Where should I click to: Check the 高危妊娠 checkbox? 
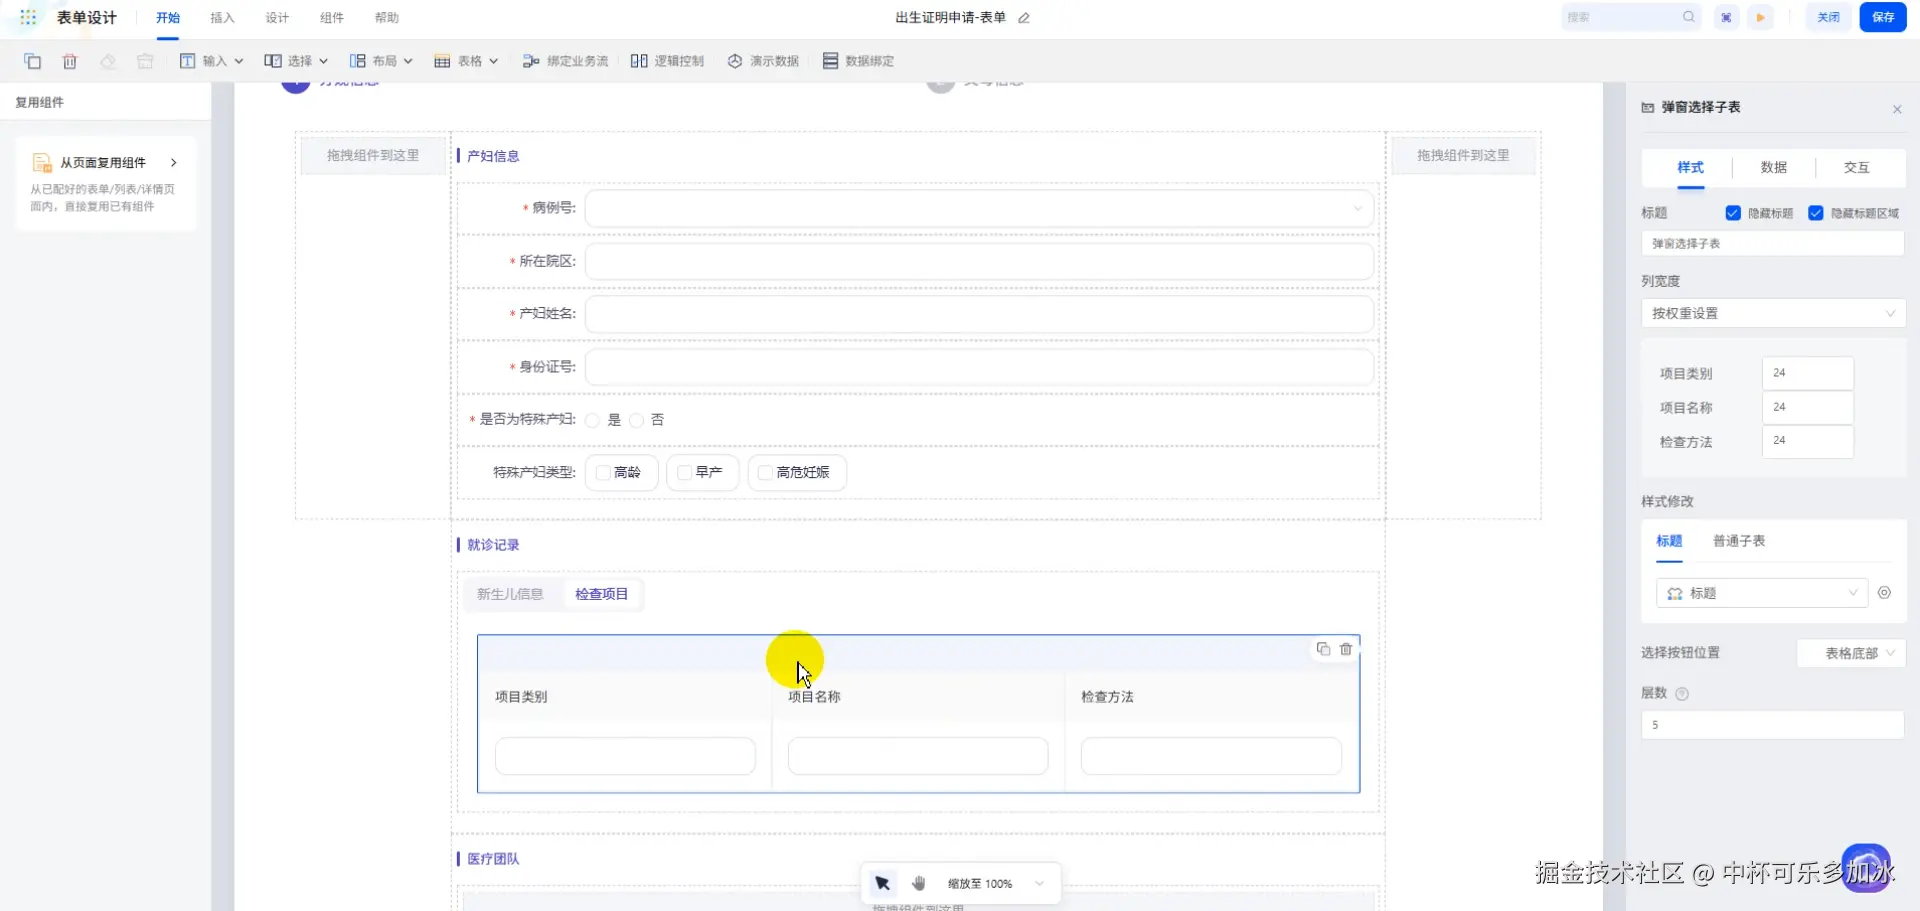coord(765,473)
